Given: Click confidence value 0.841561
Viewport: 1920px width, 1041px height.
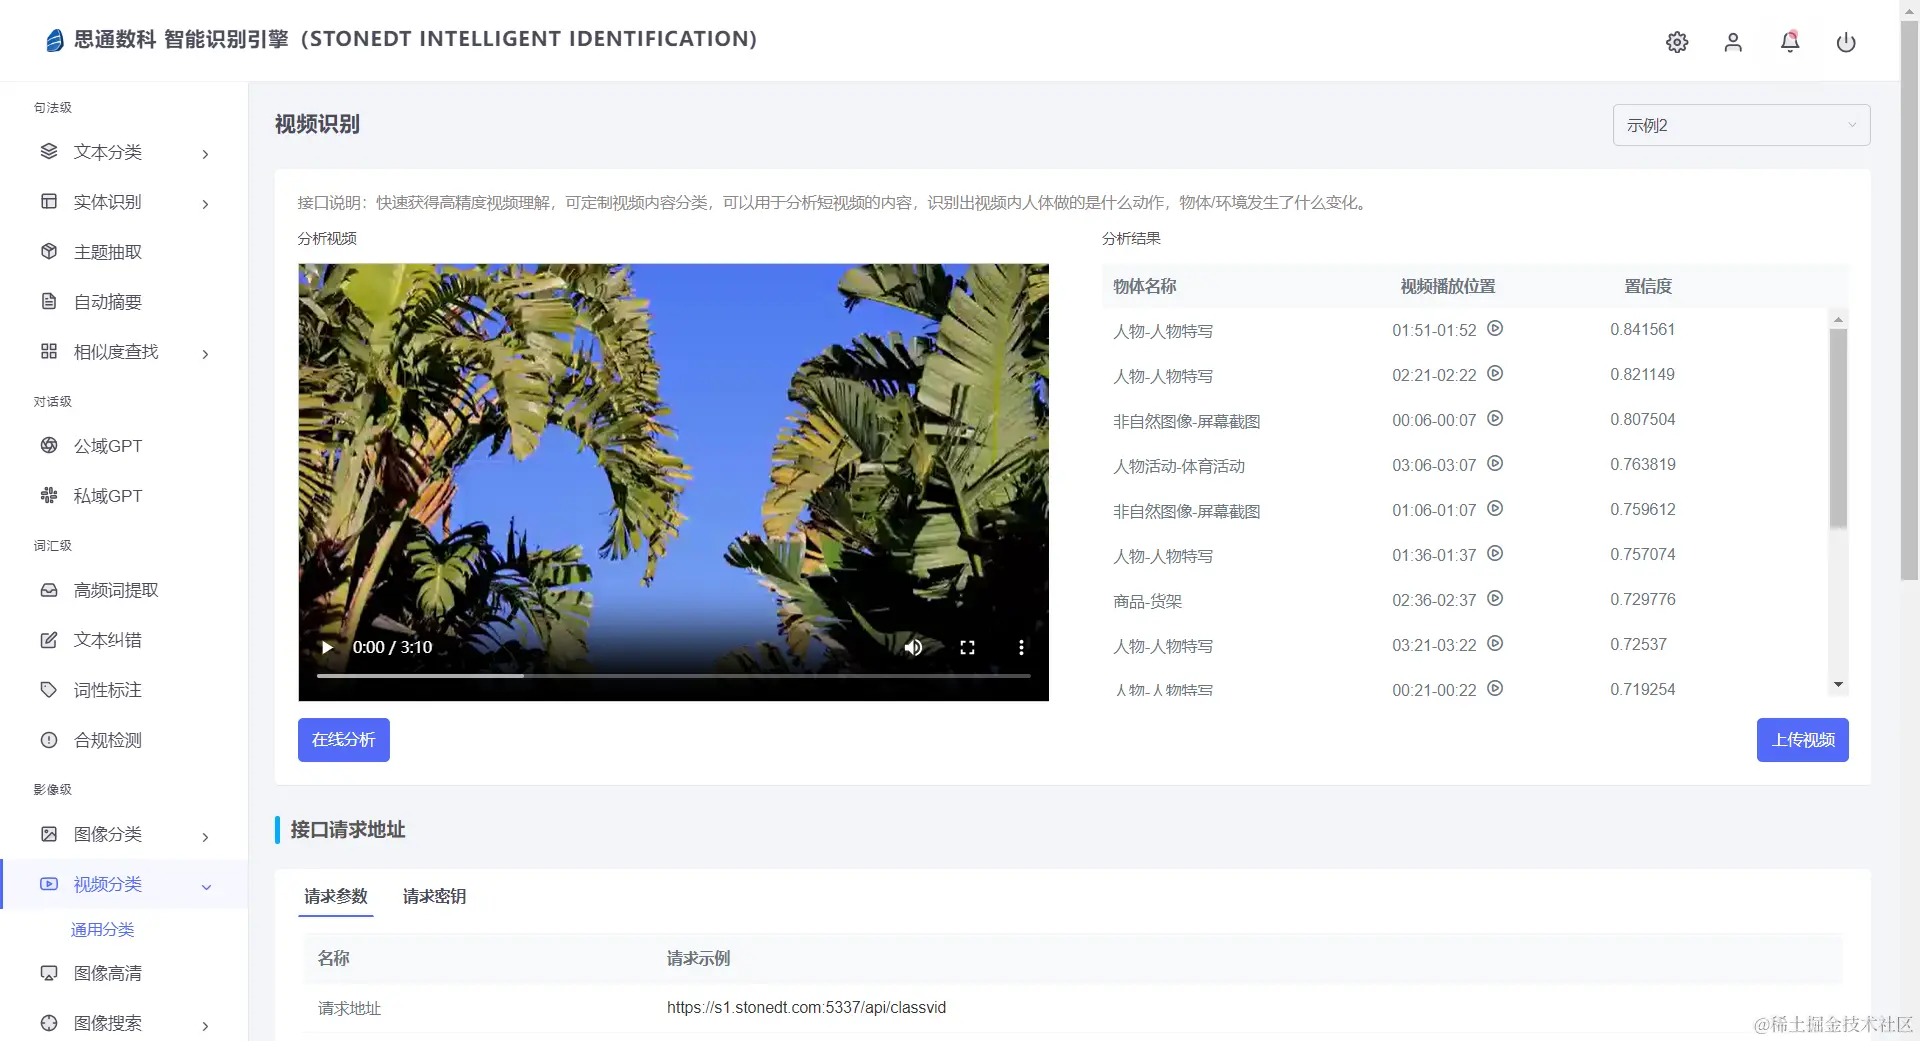Looking at the screenshot, I should (x=1642, y=329).
